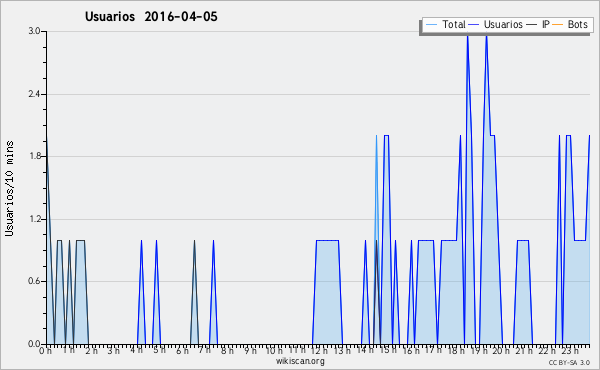
Task: Click the 10 h x-axis label
Action: pyautogui.click(x=274, y=350)
